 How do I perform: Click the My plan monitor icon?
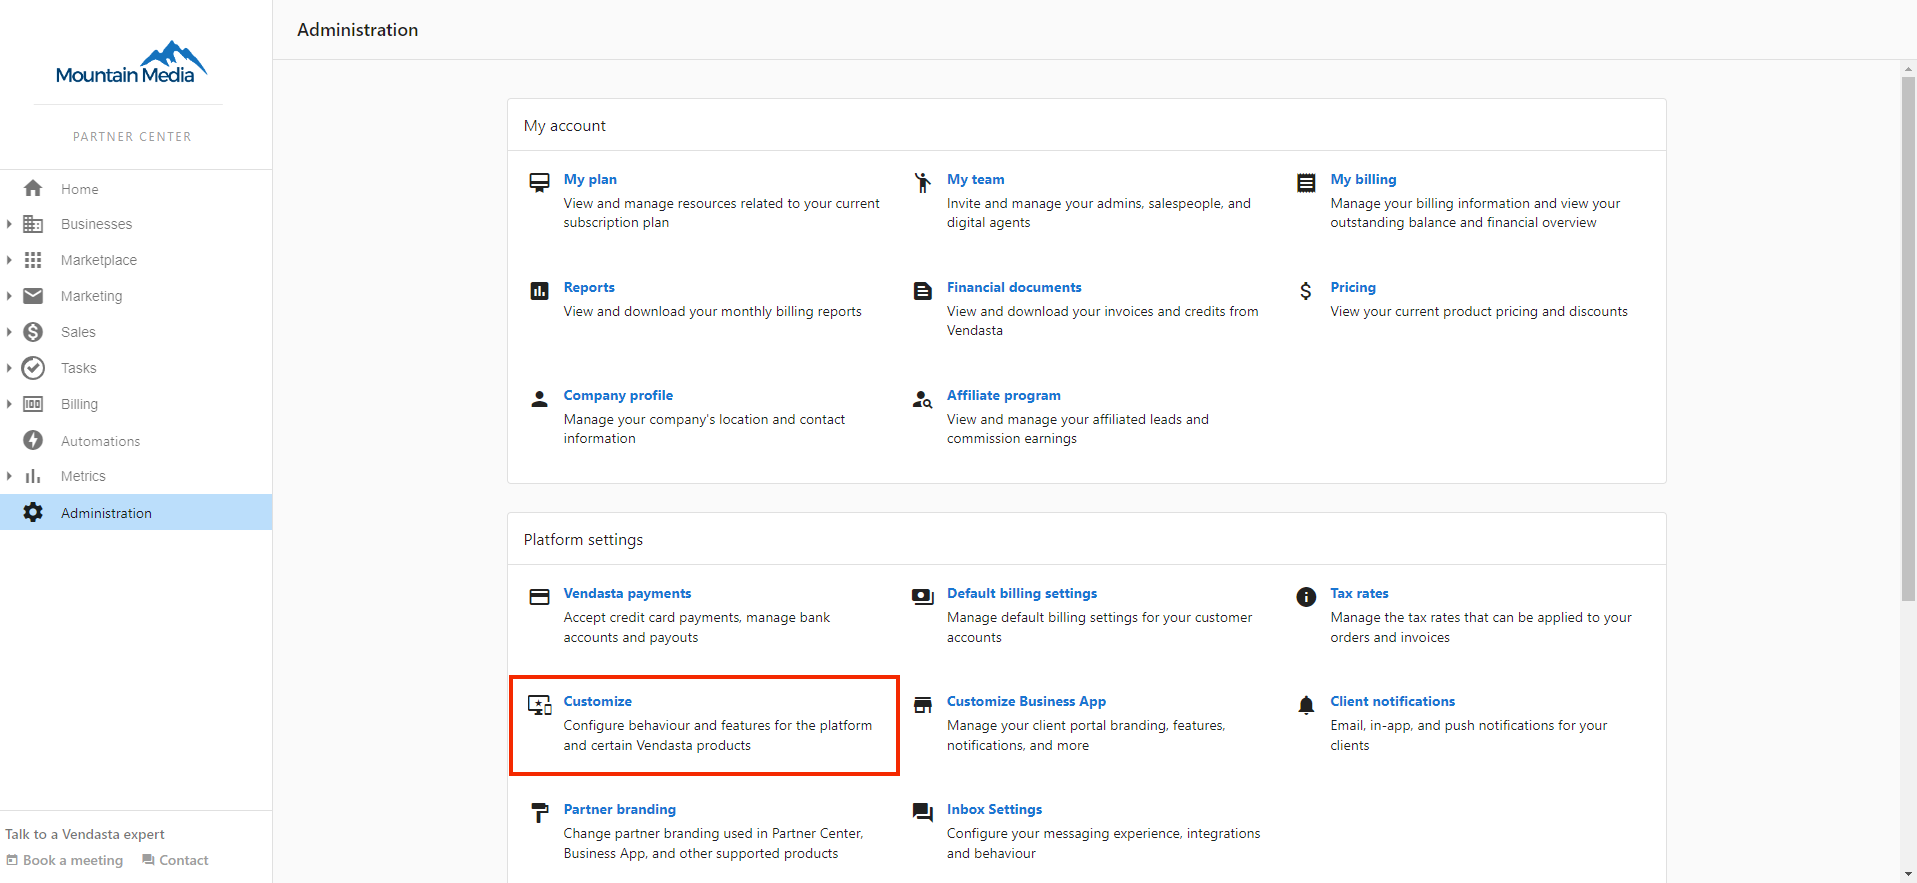[539, 182]
